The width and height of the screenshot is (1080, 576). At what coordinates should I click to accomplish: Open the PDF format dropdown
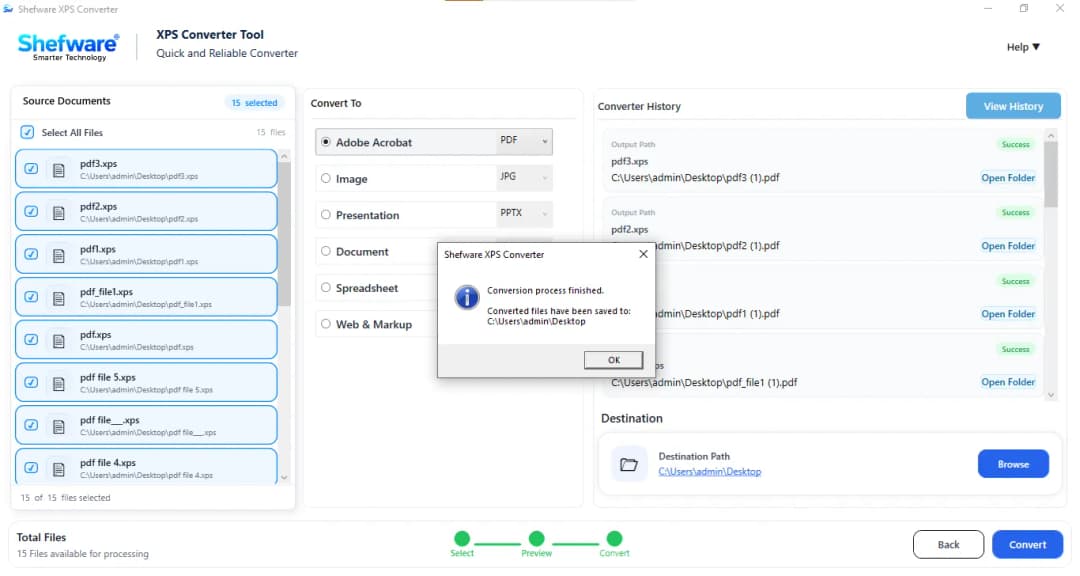[523, 141]
